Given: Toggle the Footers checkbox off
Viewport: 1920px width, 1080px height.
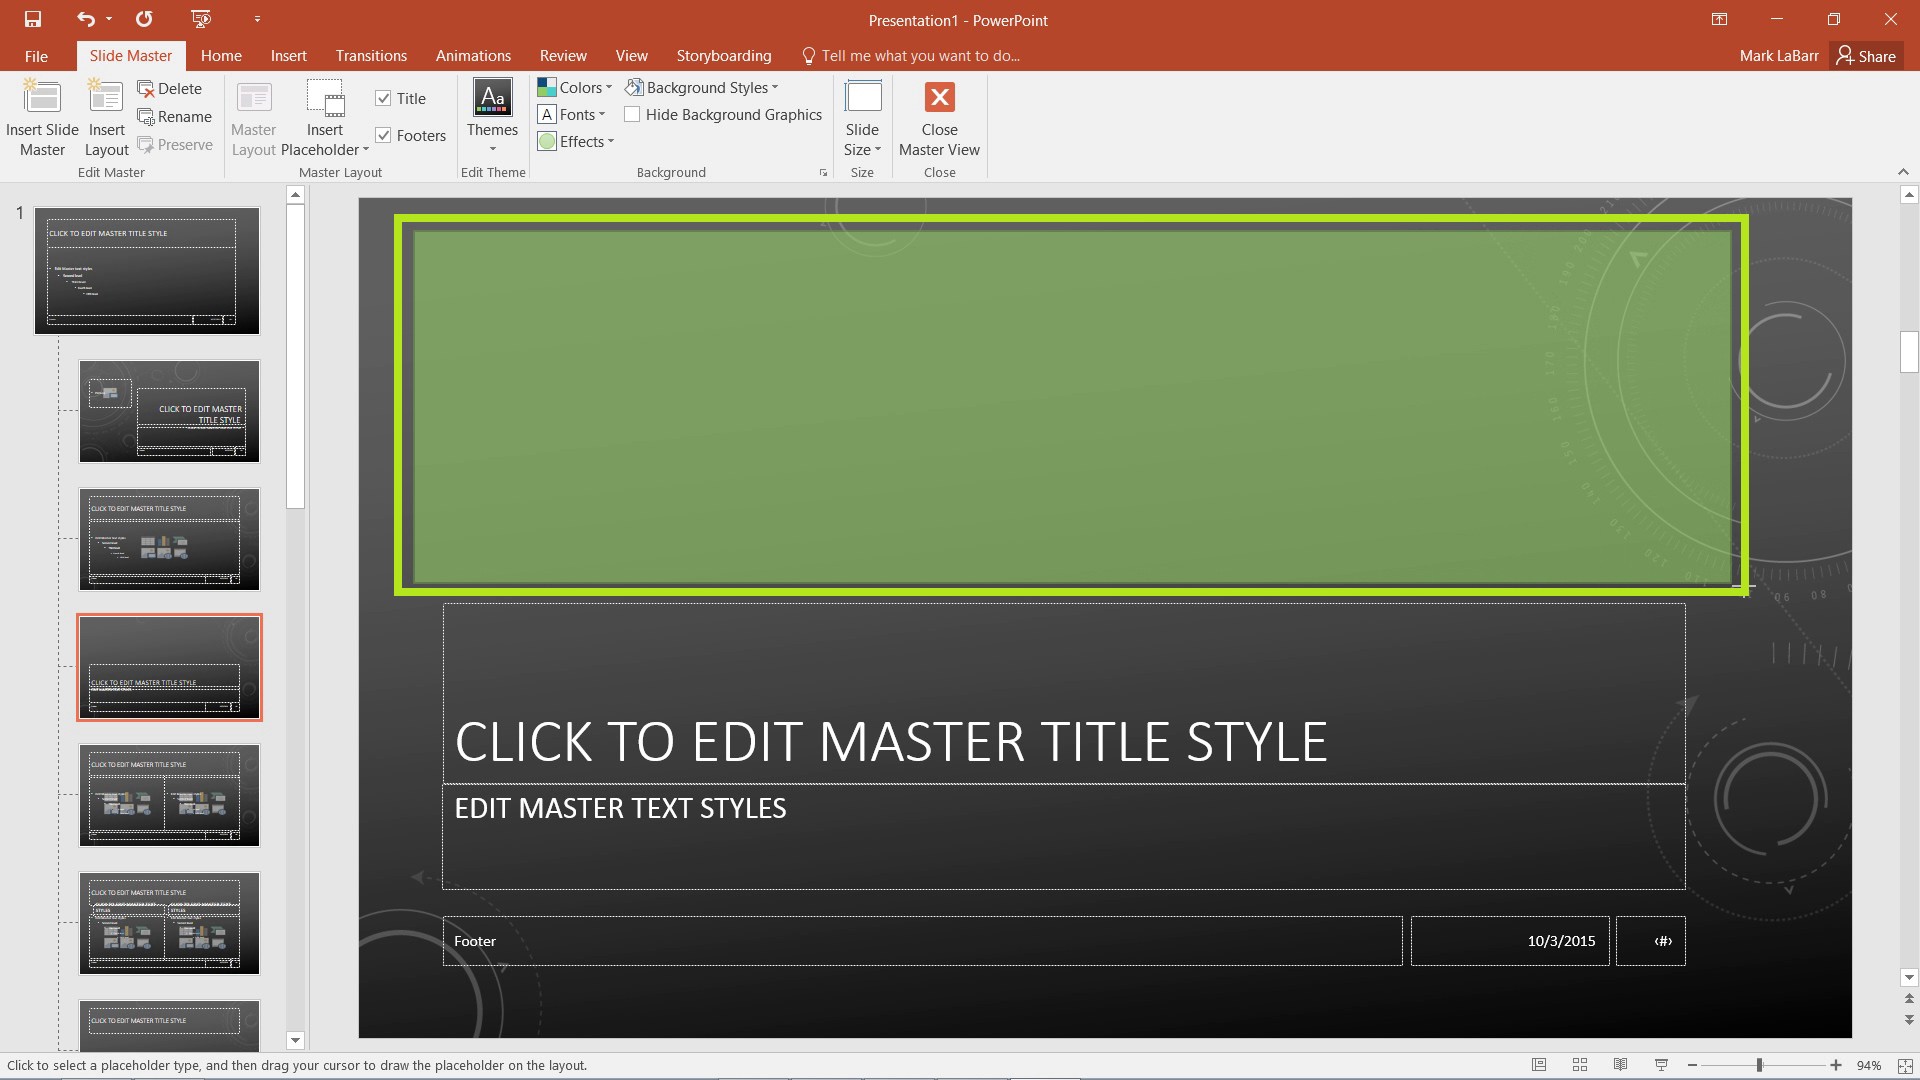Looking at the screenshot, I should [386, 136].
